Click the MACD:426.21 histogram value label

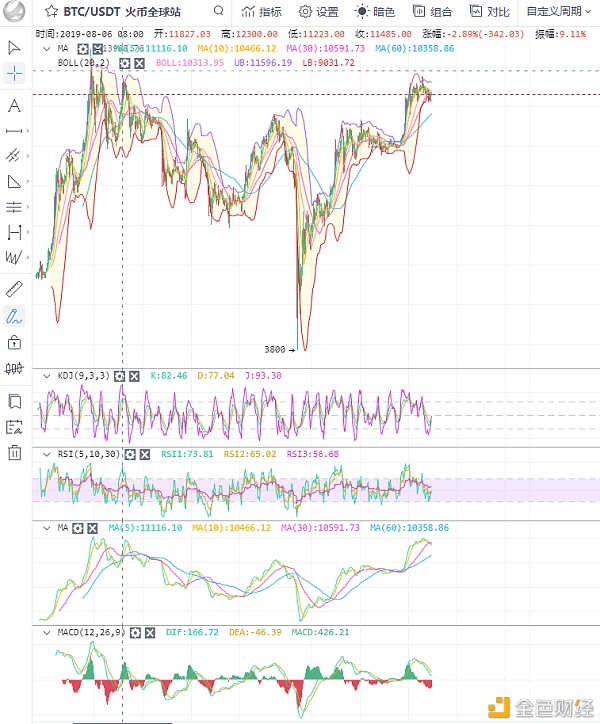point(320,632)
